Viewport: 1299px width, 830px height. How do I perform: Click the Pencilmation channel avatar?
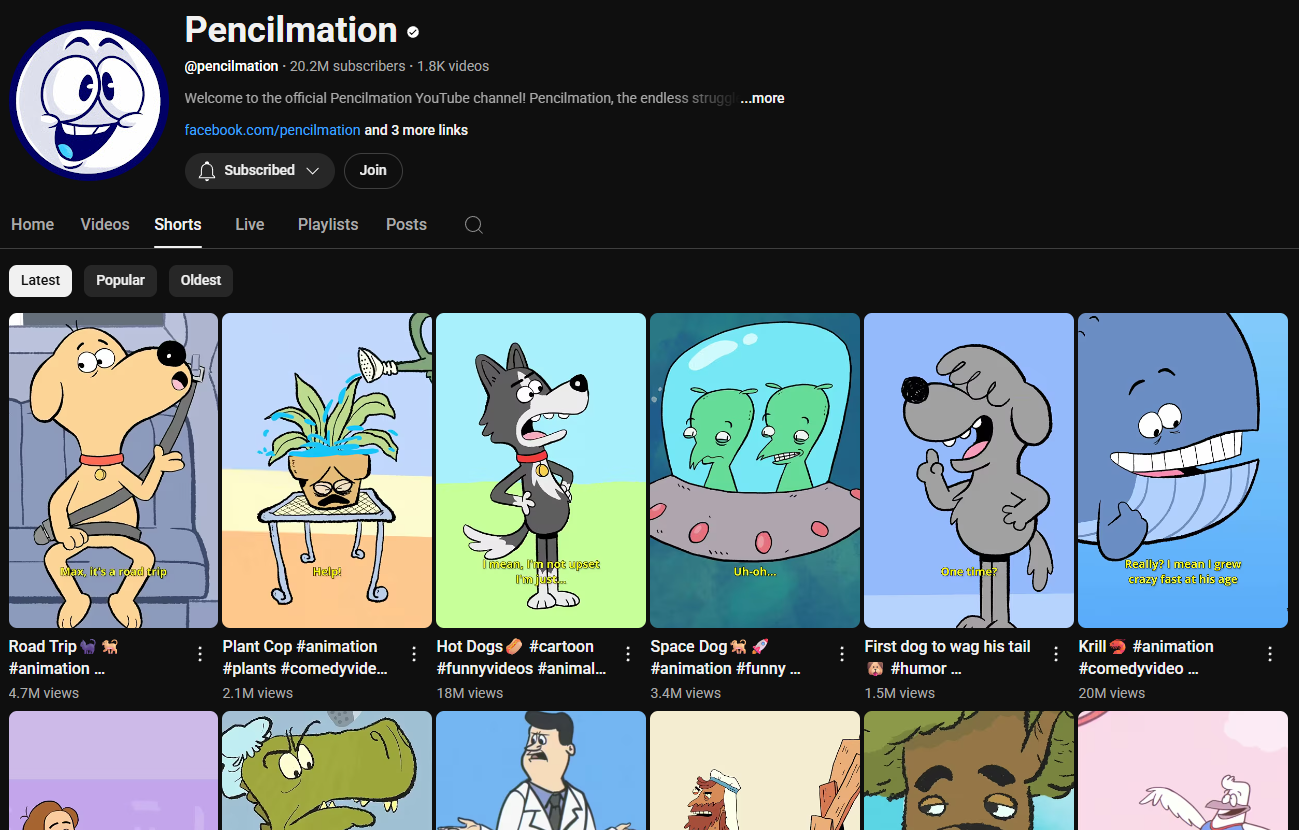[89, 100]
